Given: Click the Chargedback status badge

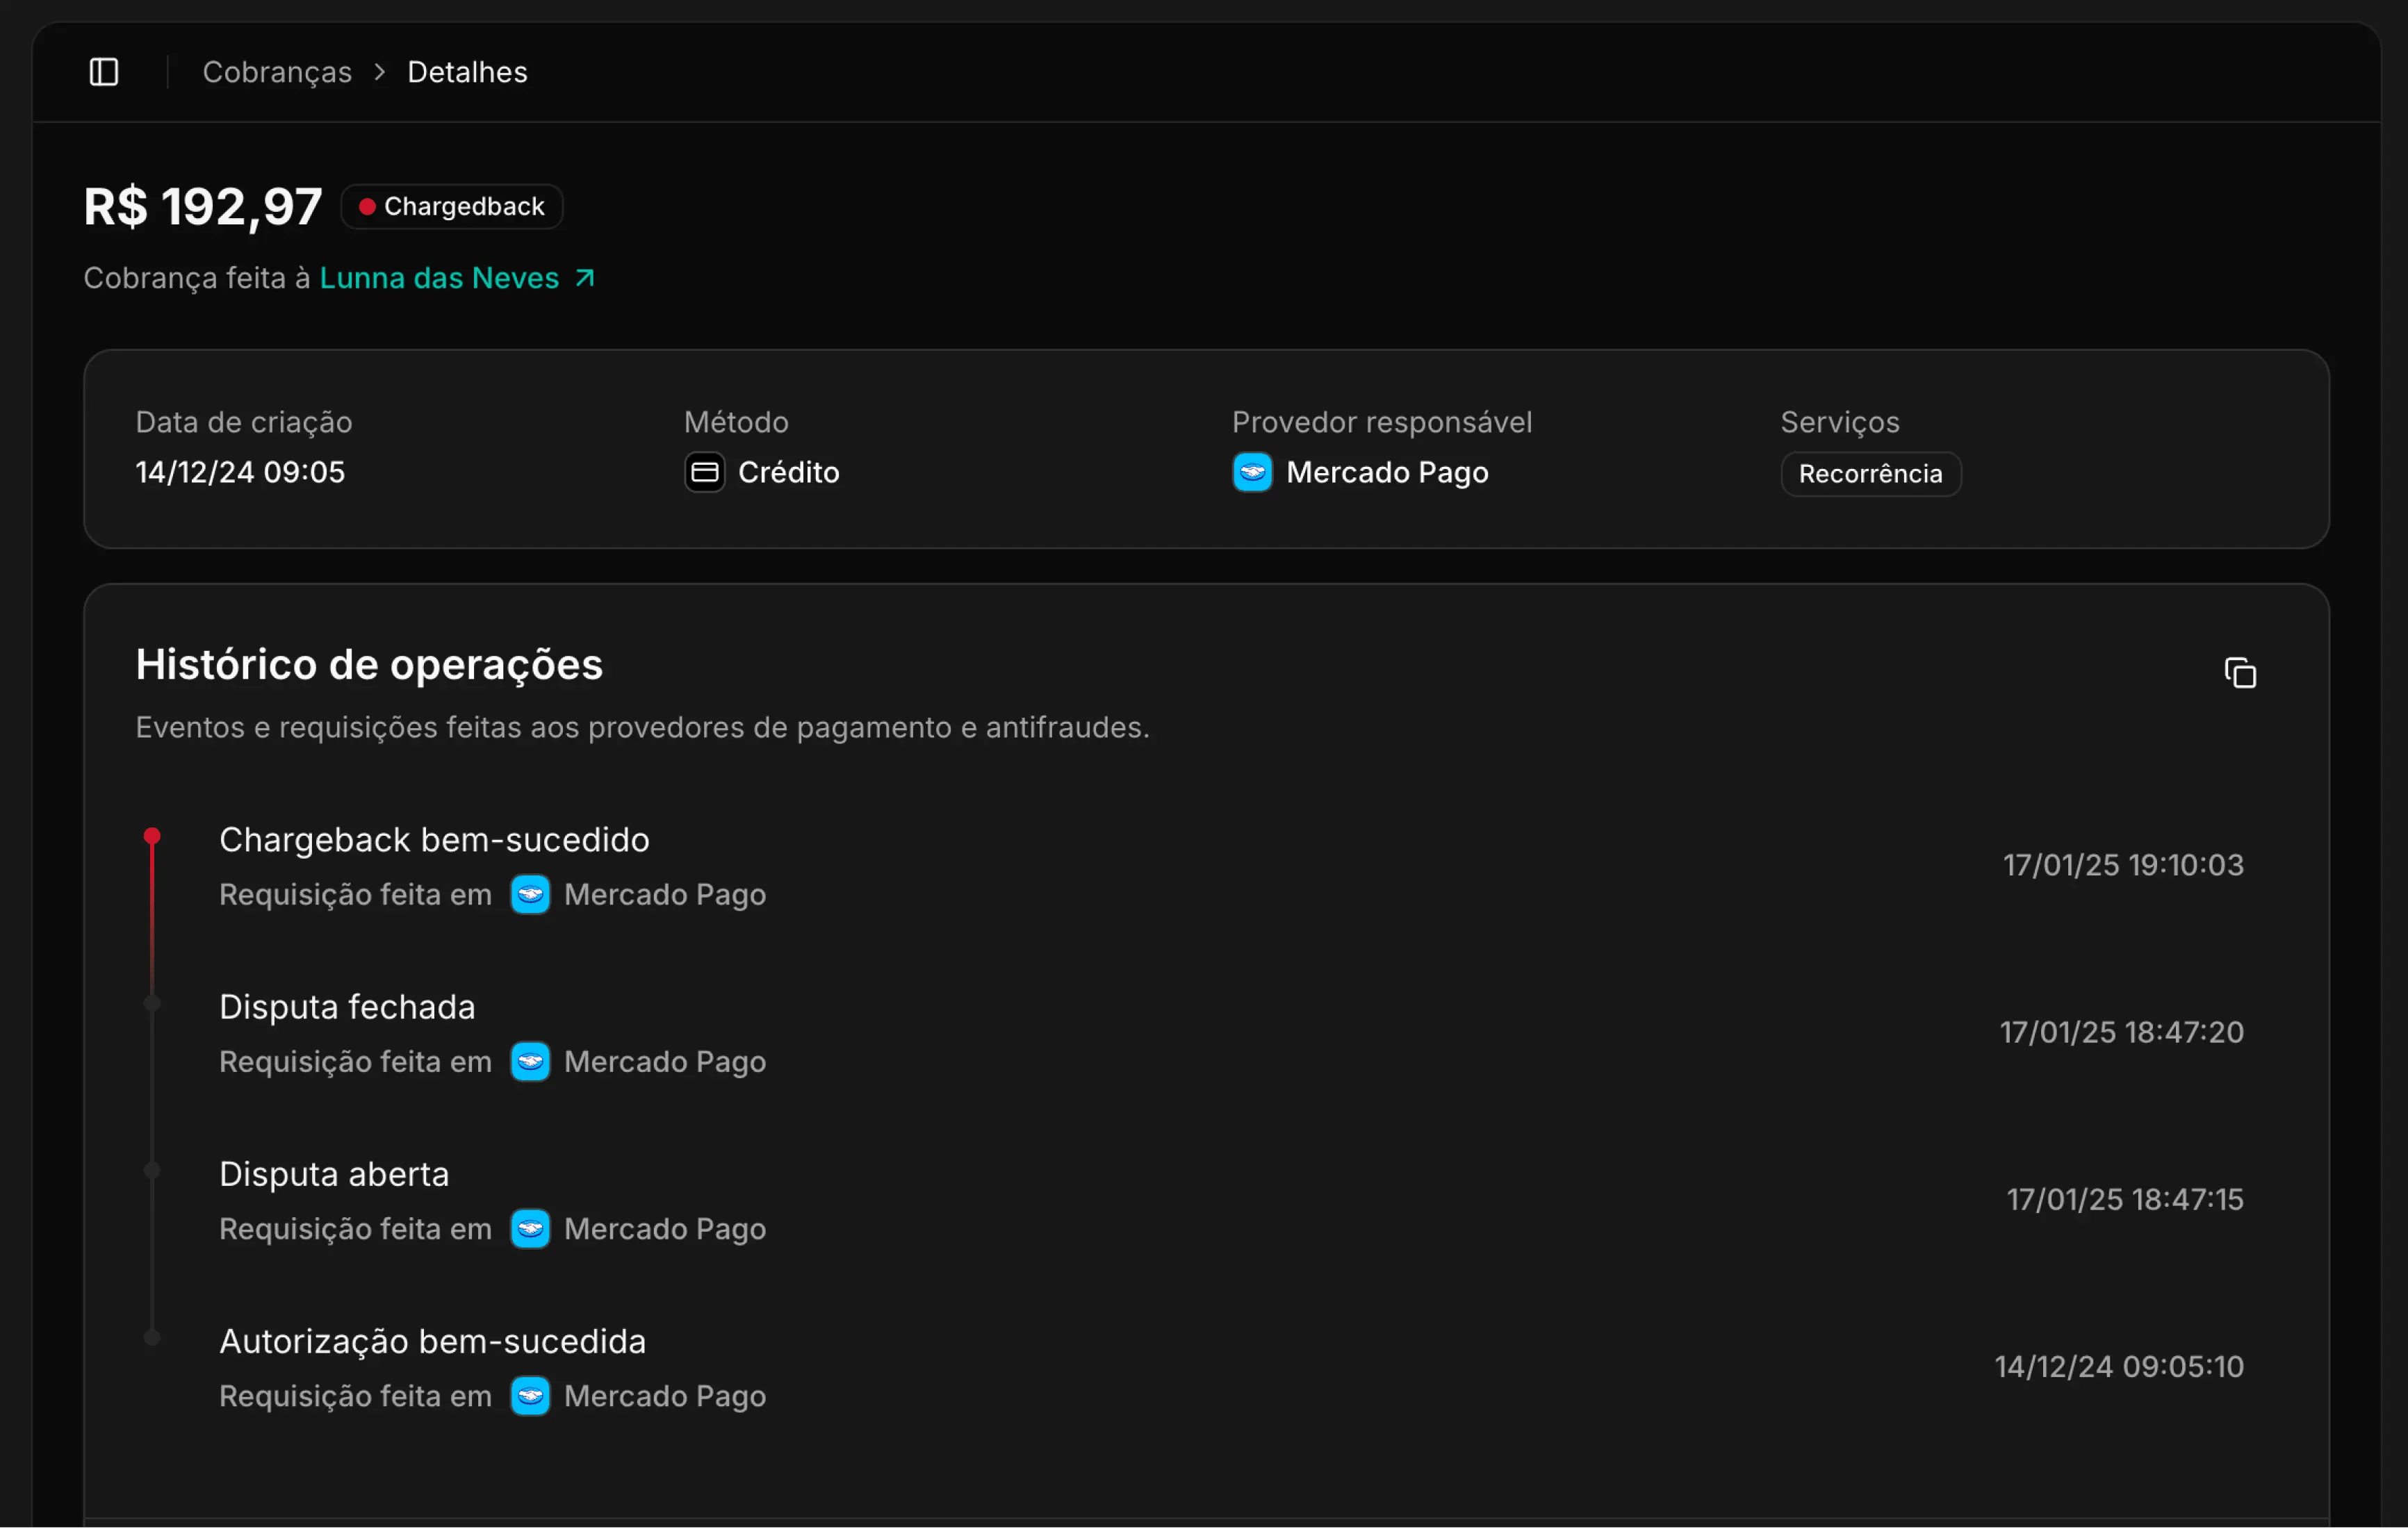Looking at the screenshot, I should coord(452,207).
